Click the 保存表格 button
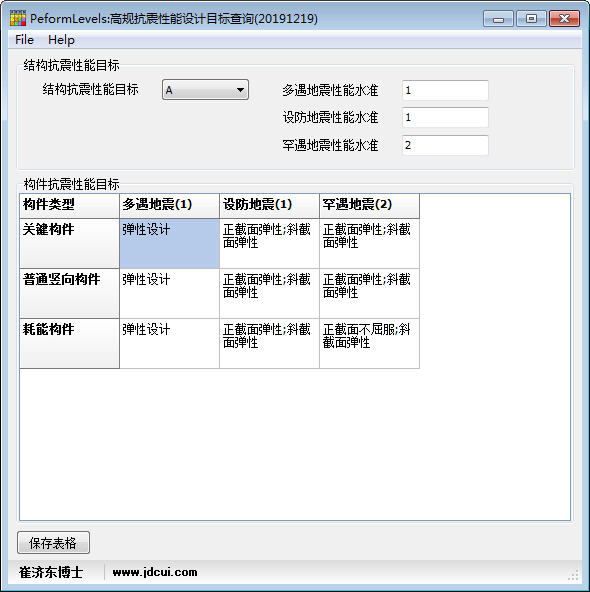This screenshot has width=590, height=592. coord(53,543)
